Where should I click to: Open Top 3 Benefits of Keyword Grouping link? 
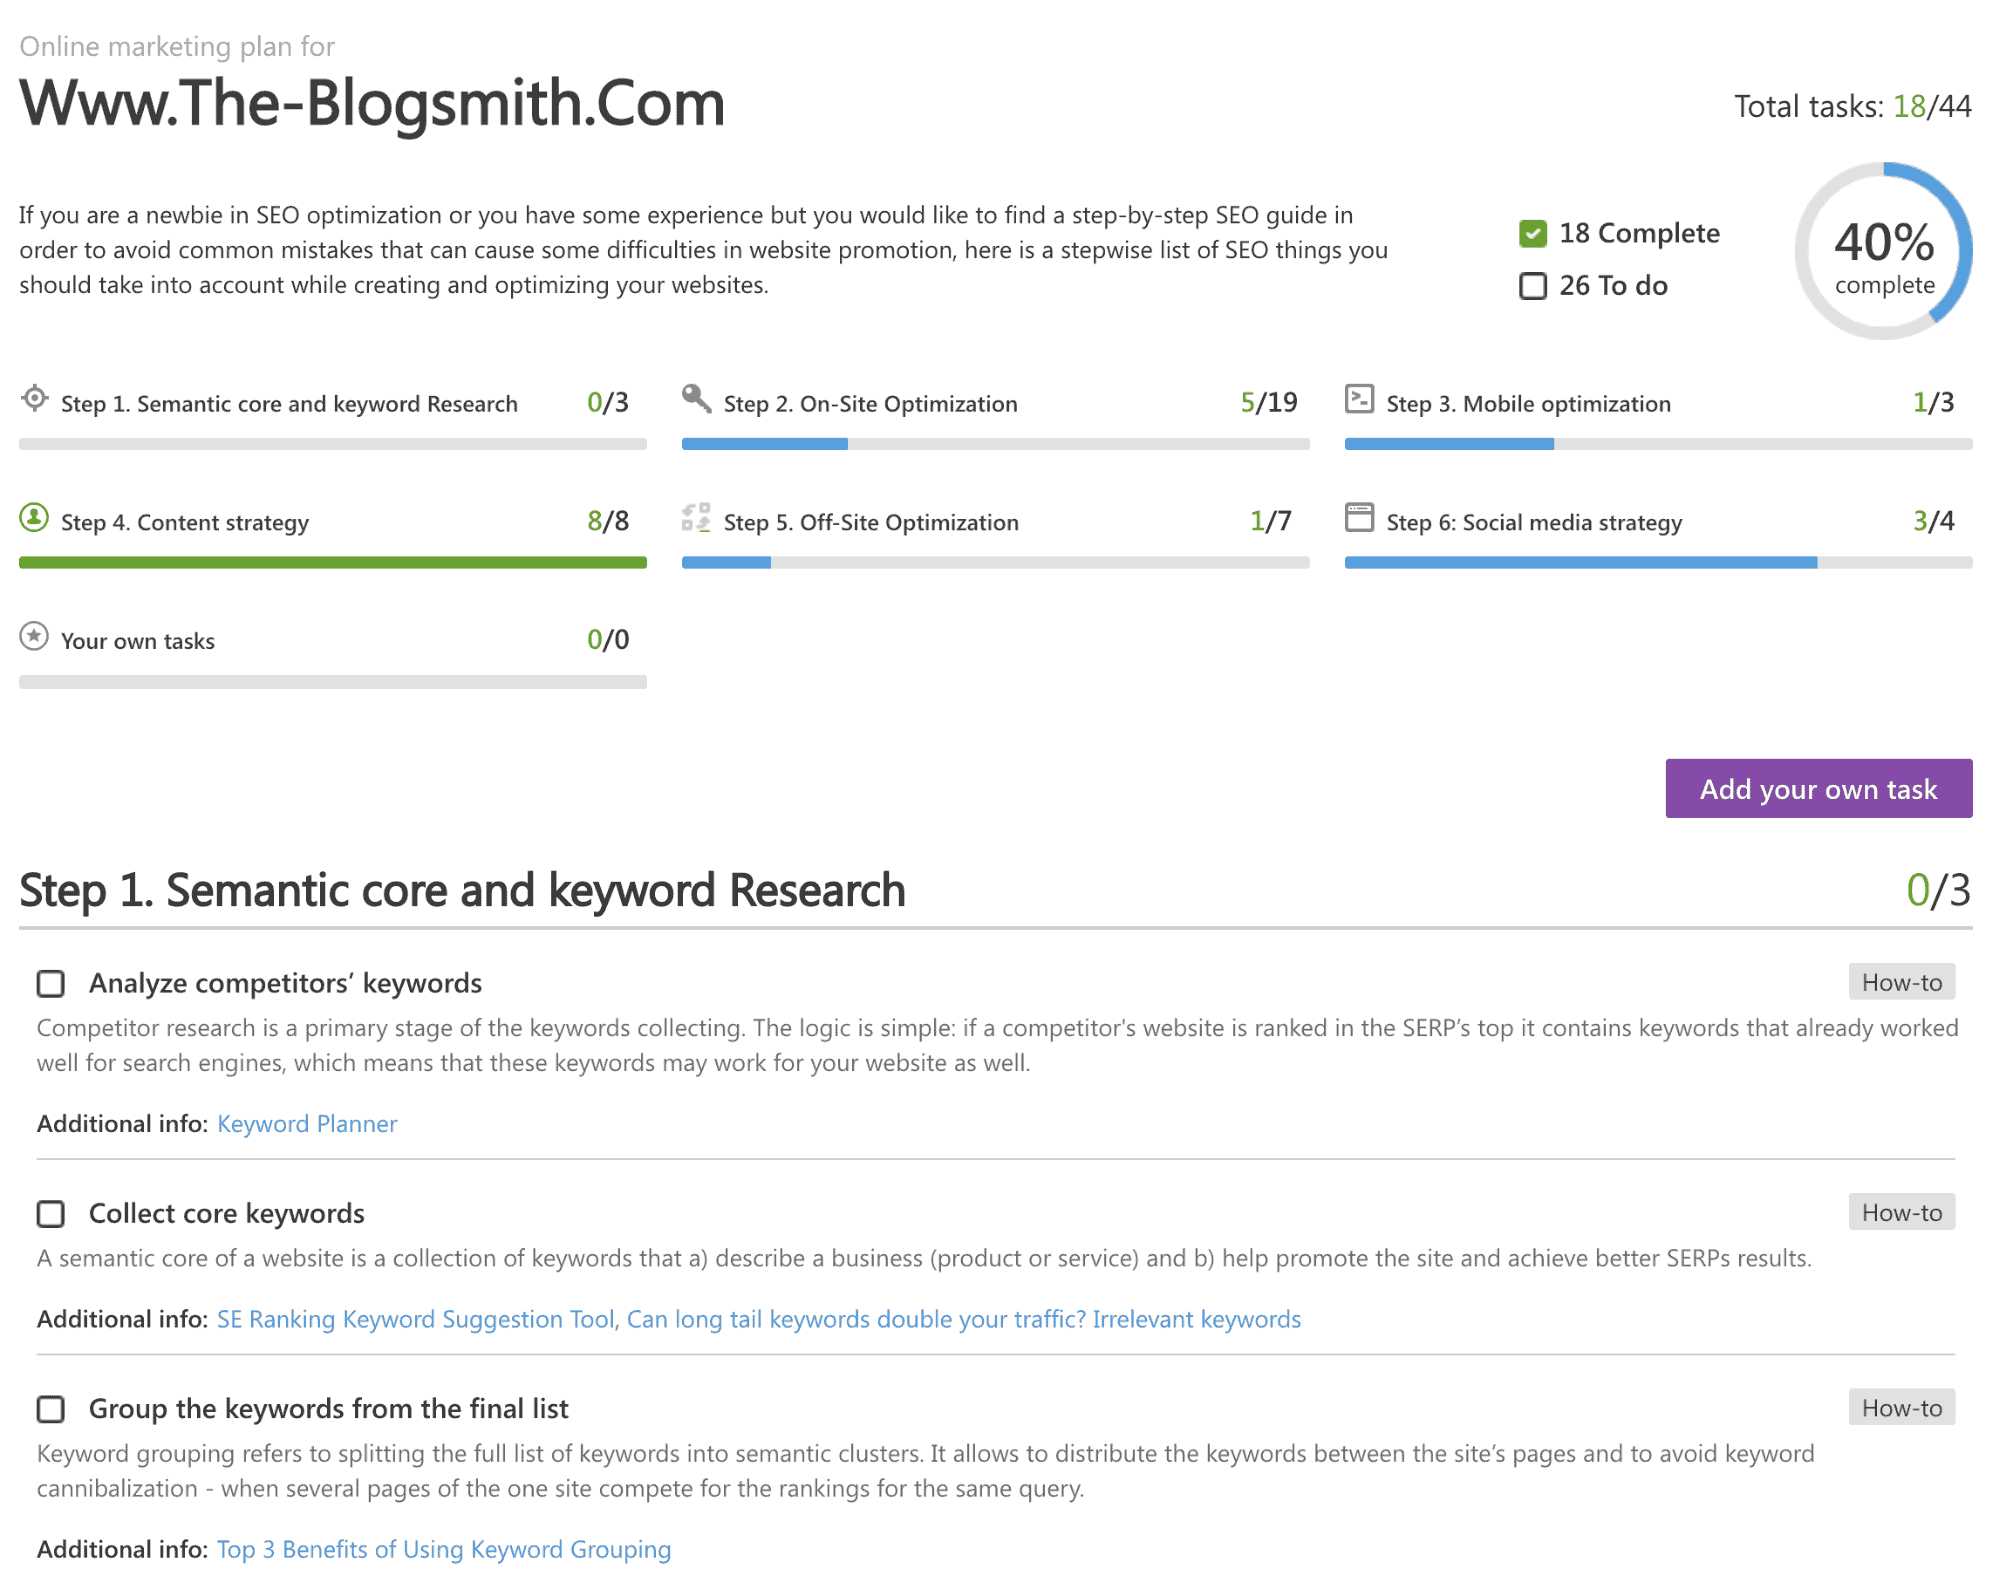coord(444,1549)
